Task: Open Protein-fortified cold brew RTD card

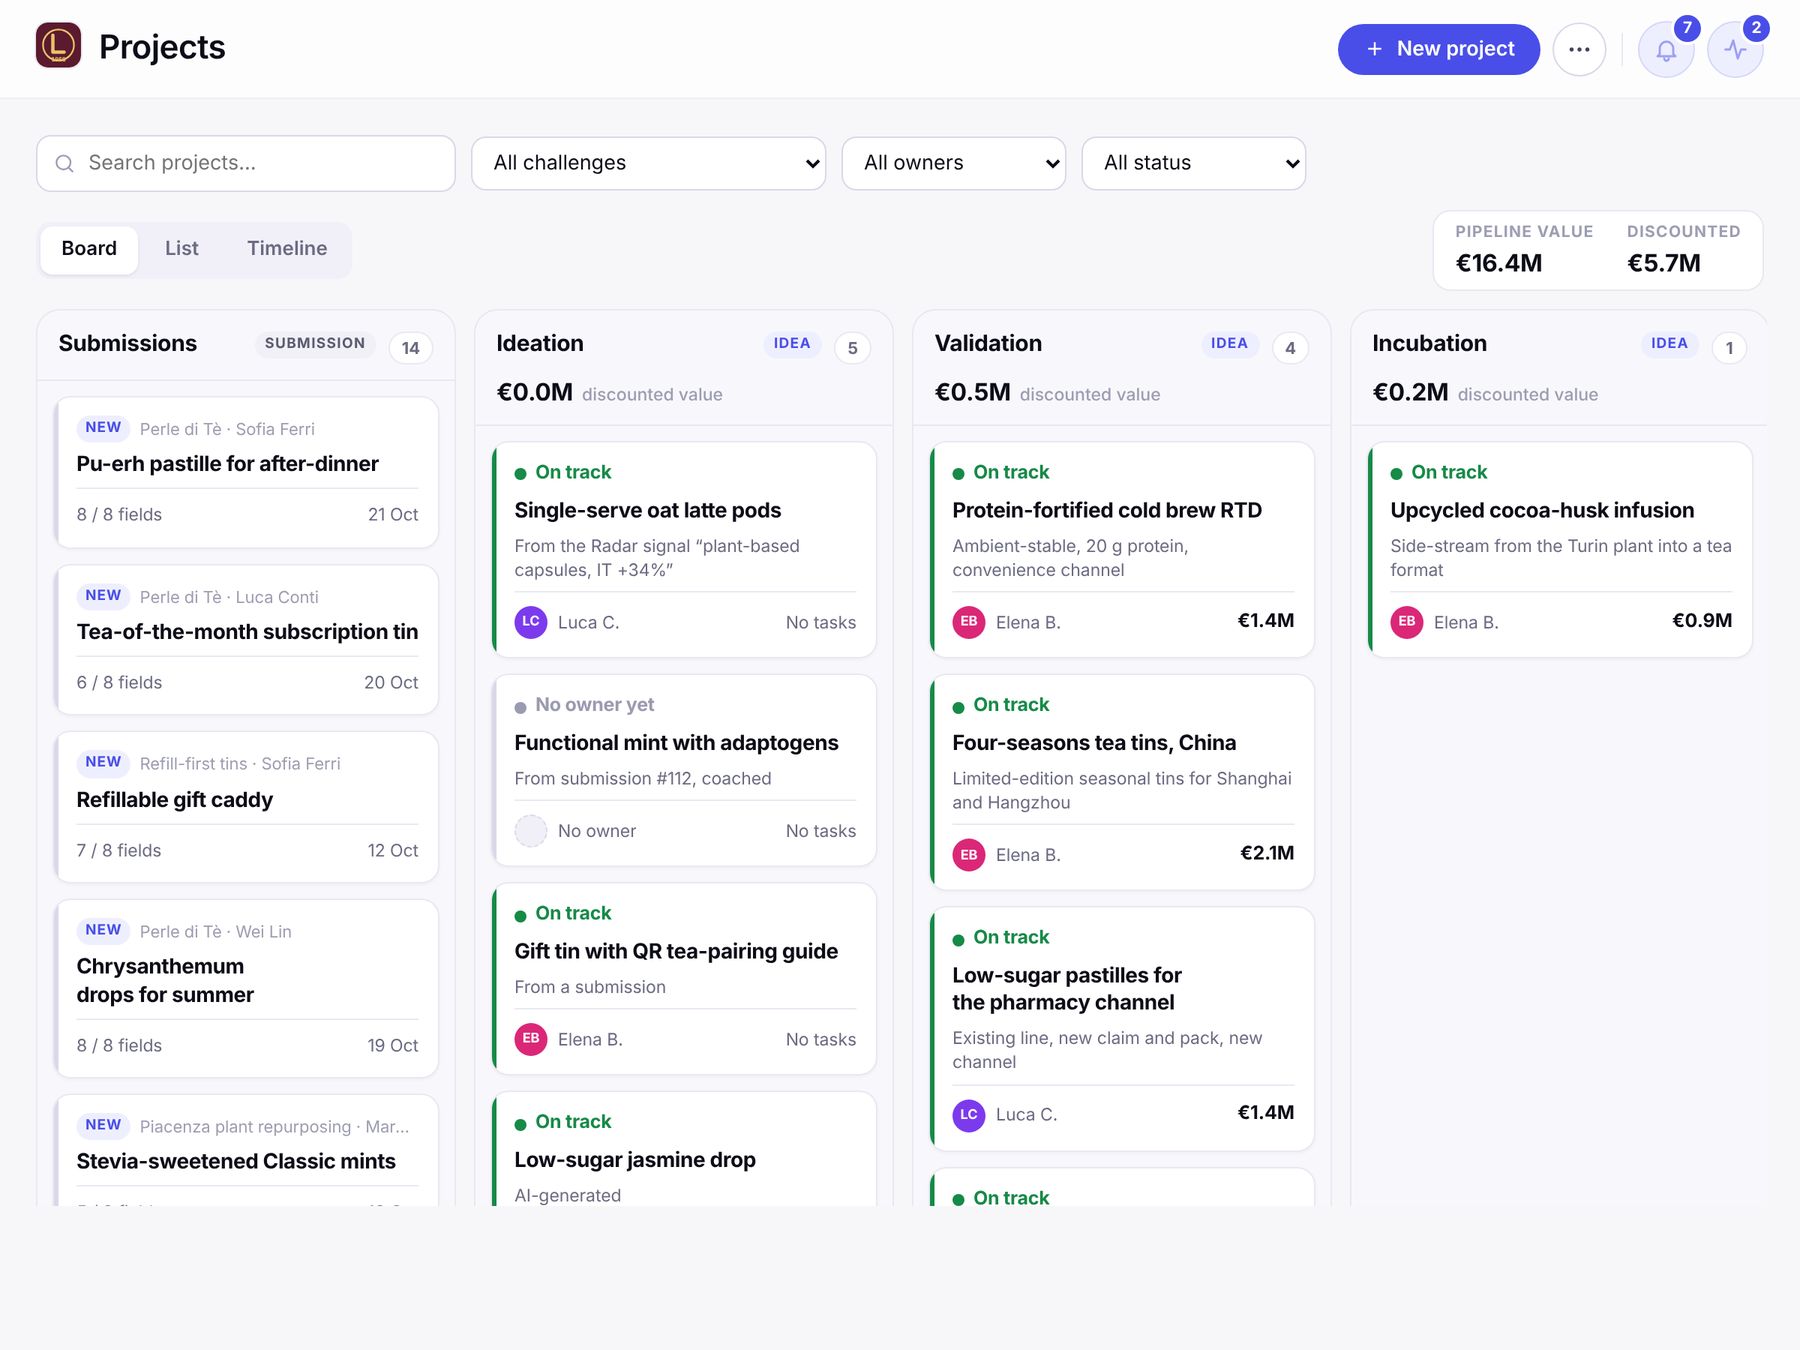Action: (x=1123, y=550)
